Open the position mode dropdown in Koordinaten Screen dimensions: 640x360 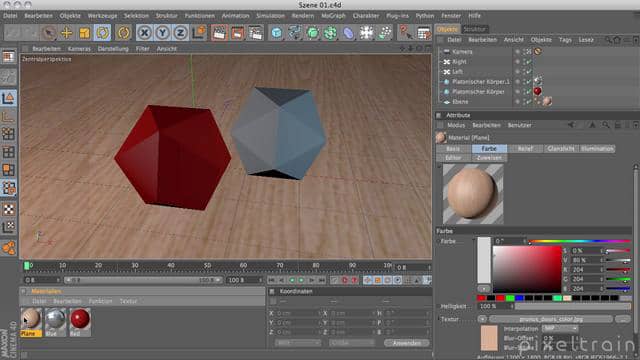pyautogui.click(x=298, y=343)
